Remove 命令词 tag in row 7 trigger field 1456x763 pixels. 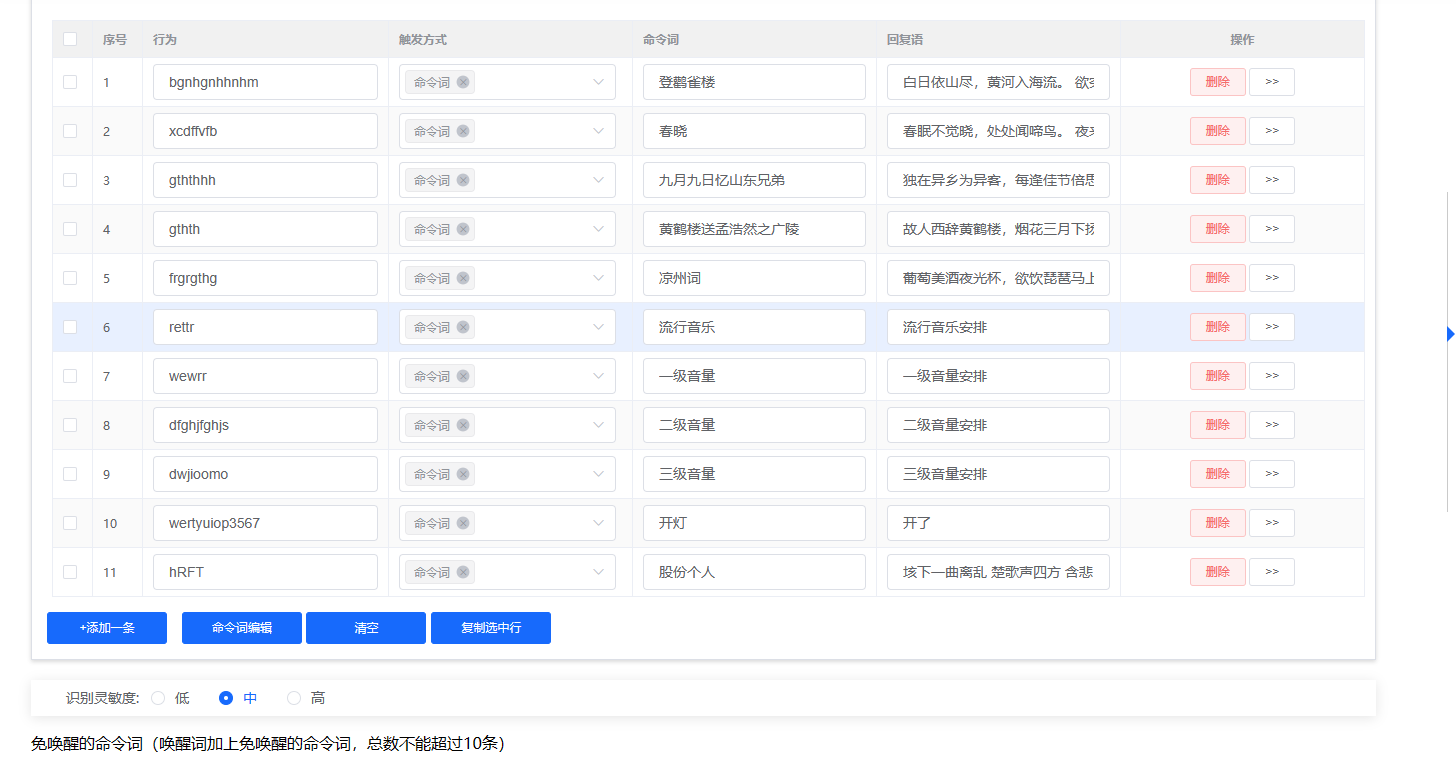tap(463, 376)
